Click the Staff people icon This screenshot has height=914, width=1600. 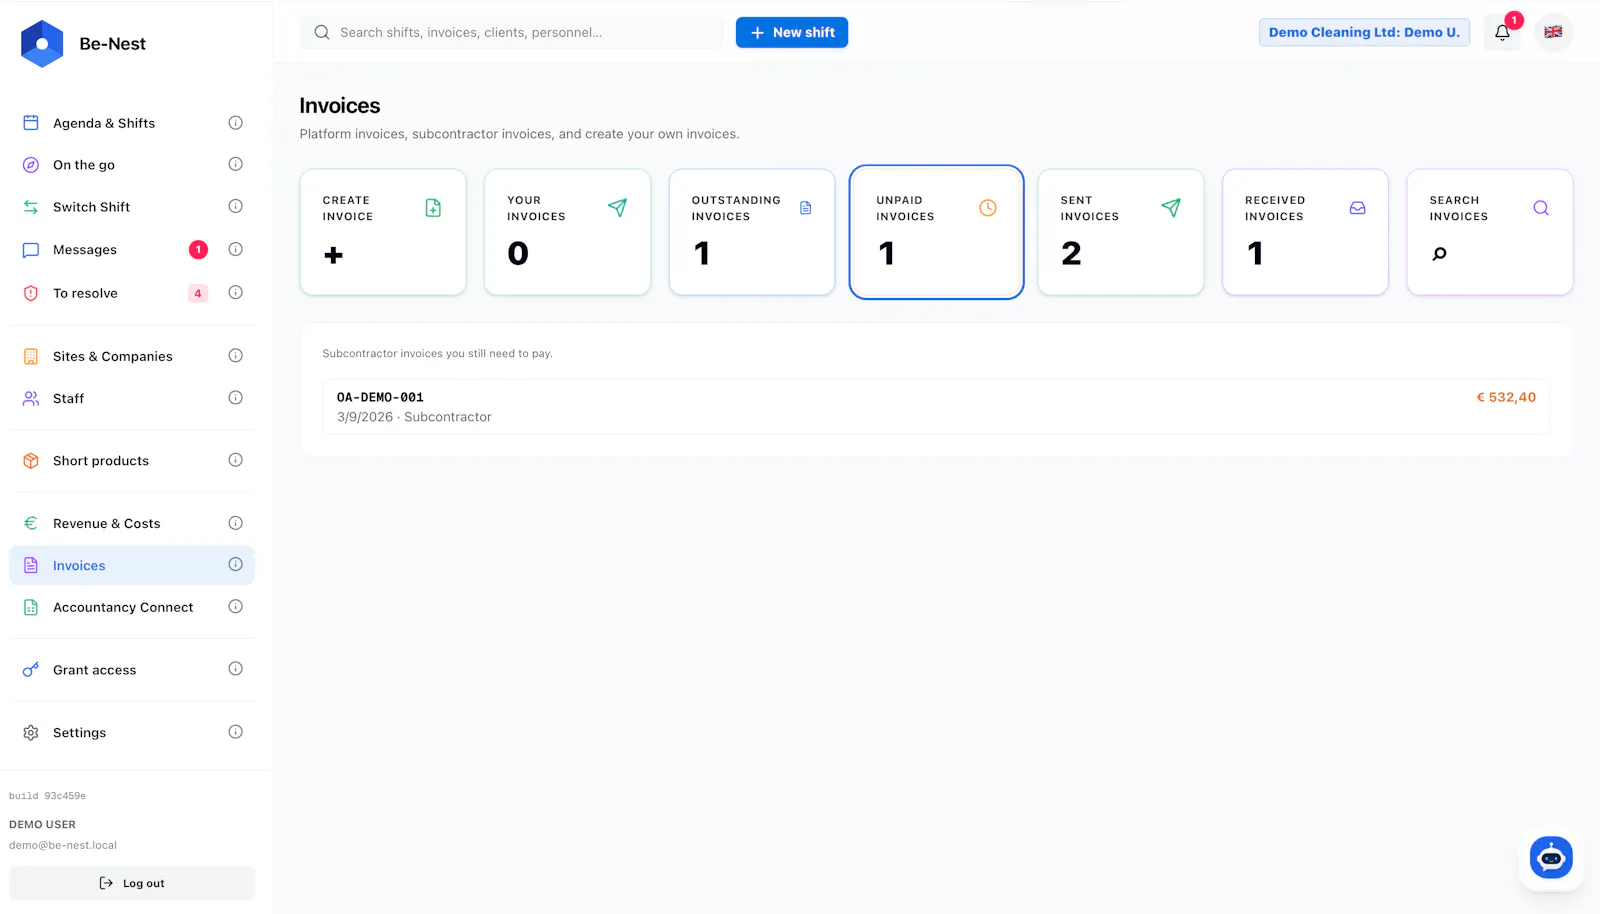(31, 398)
